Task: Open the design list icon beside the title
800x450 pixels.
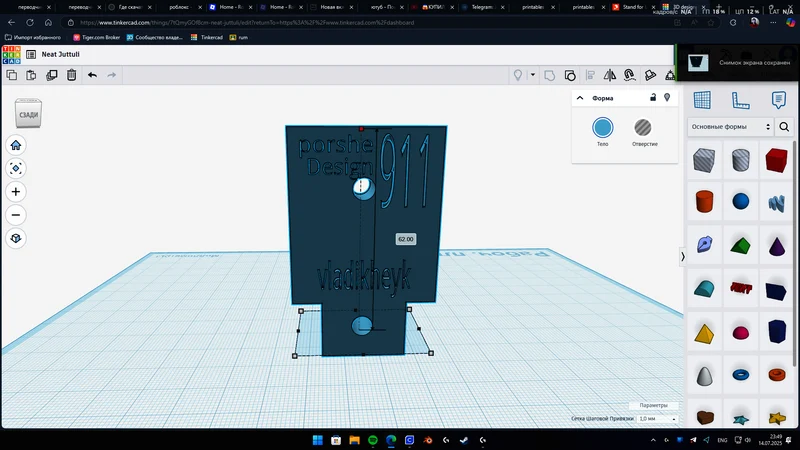Action: [x=31, y=54]
